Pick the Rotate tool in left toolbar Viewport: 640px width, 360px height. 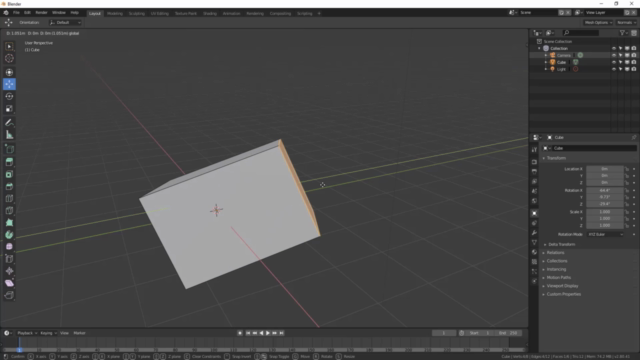click(9, 96)
